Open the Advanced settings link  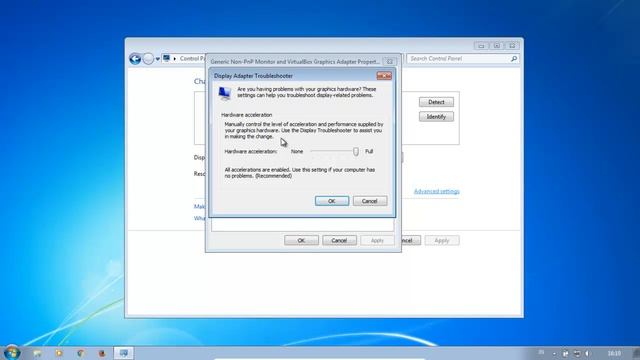[x=436, y=191]
